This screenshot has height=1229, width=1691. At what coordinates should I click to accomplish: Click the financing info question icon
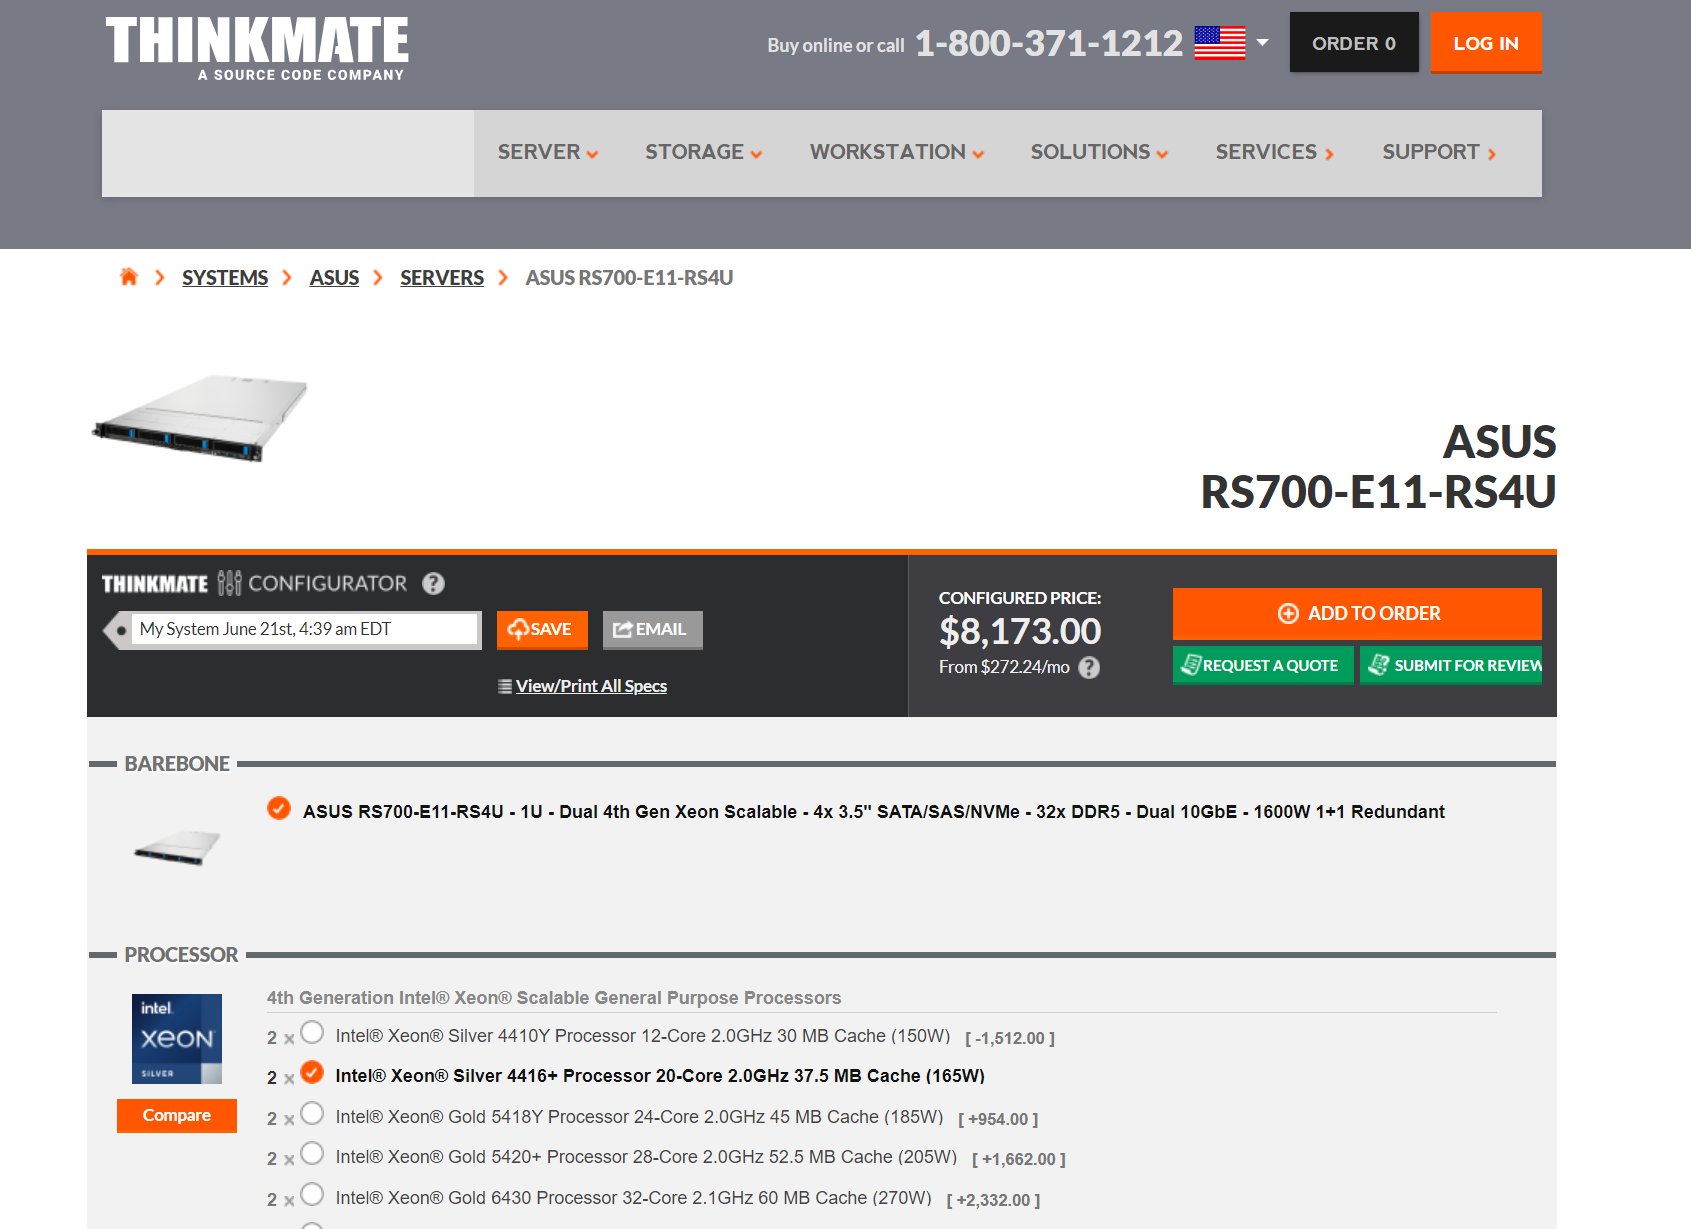[x=1089, y=667]
